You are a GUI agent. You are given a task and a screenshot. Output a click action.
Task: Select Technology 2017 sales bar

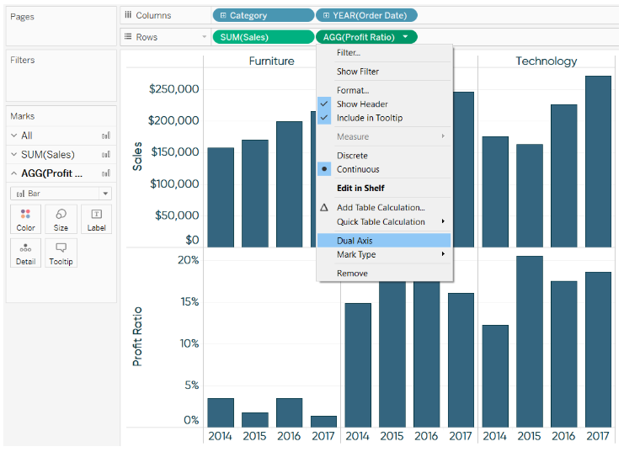point(598,162)
